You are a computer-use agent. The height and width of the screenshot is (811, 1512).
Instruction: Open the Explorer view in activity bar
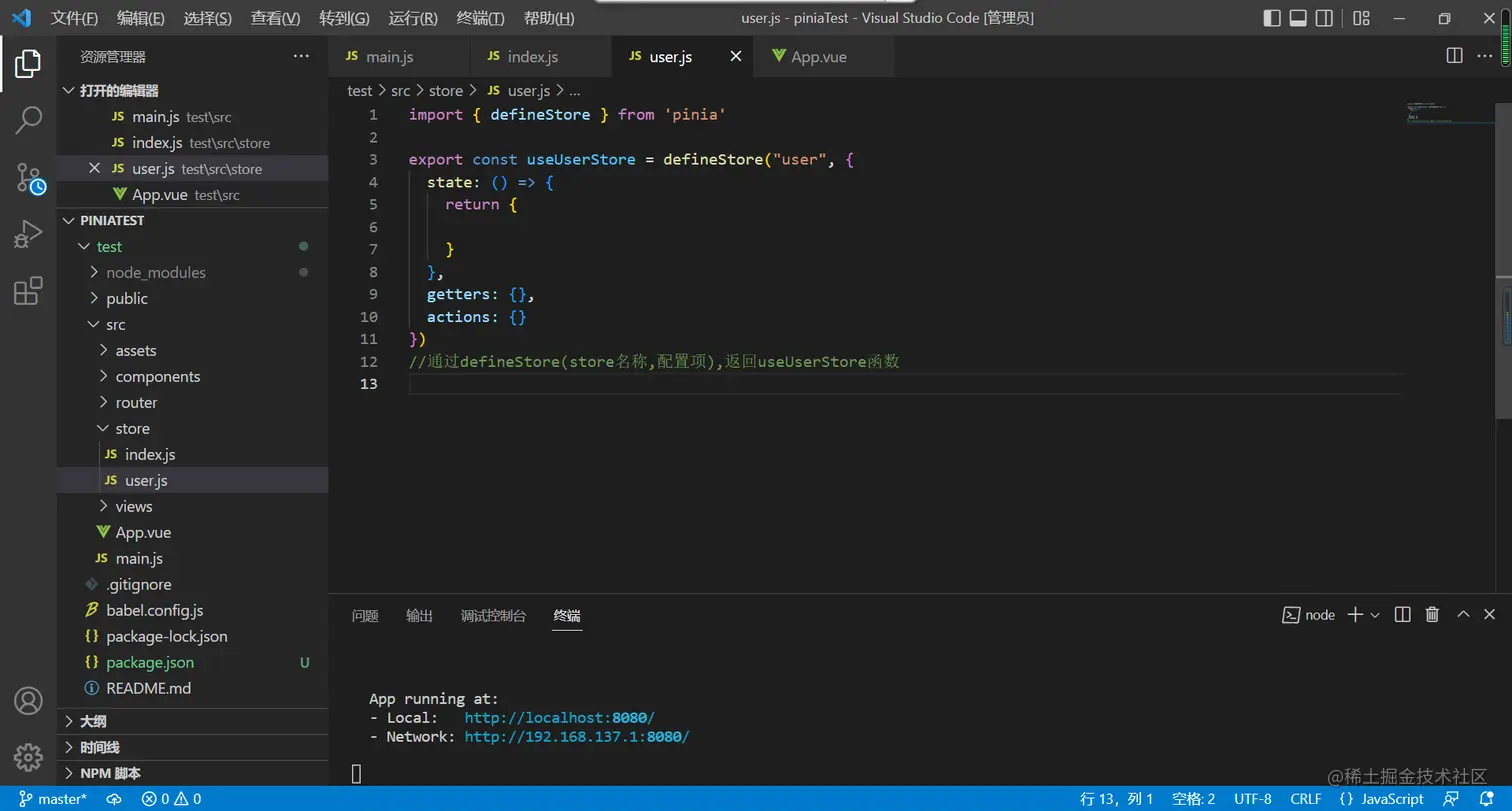(x=28, y=65)
